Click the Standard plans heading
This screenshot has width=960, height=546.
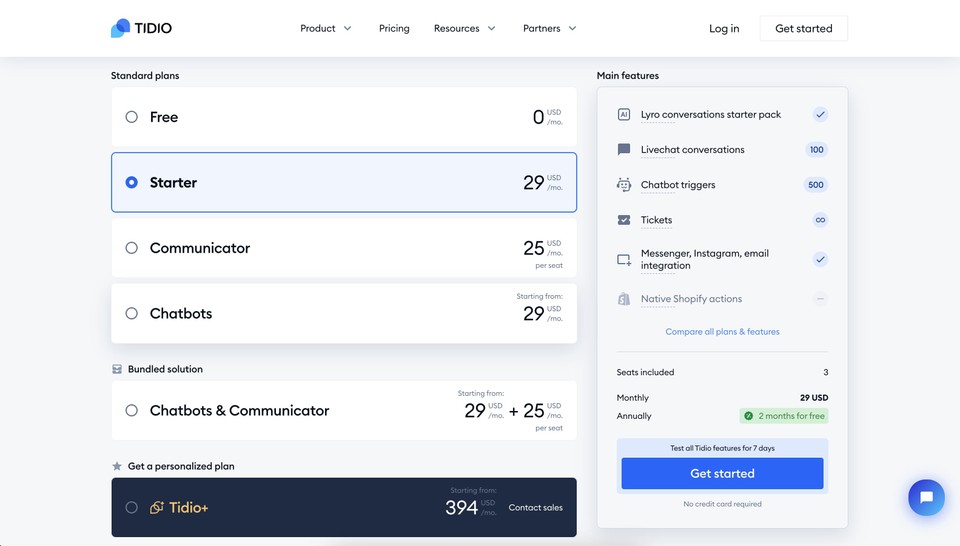[x=145, y=75]
